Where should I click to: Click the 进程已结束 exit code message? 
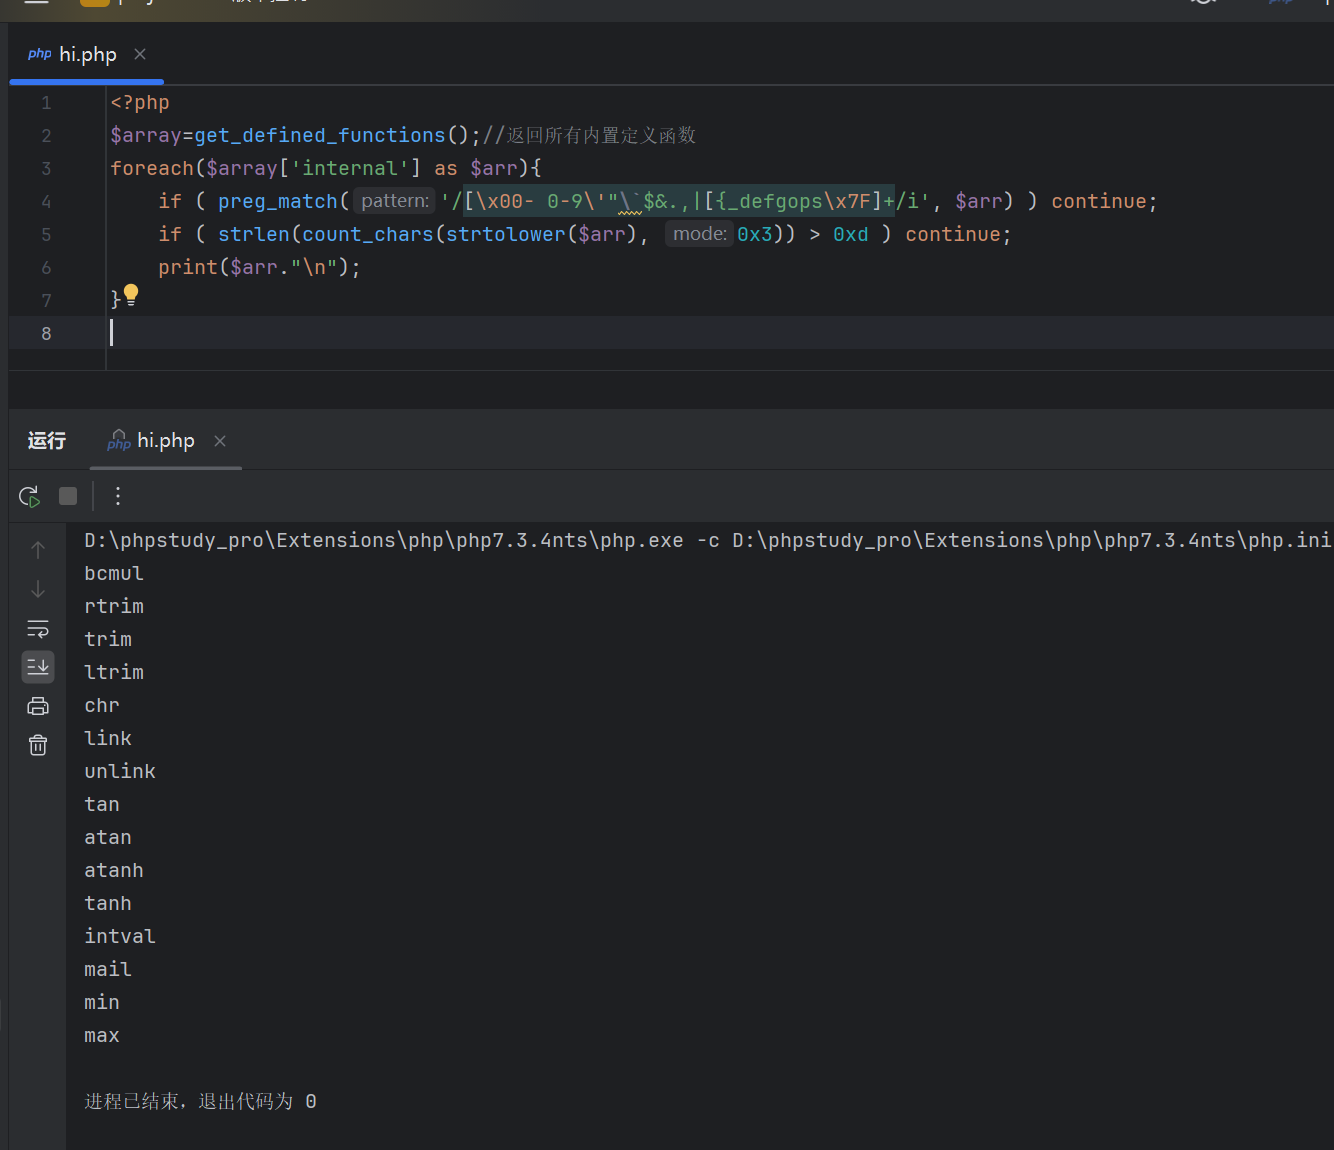tap(200, 1102)
